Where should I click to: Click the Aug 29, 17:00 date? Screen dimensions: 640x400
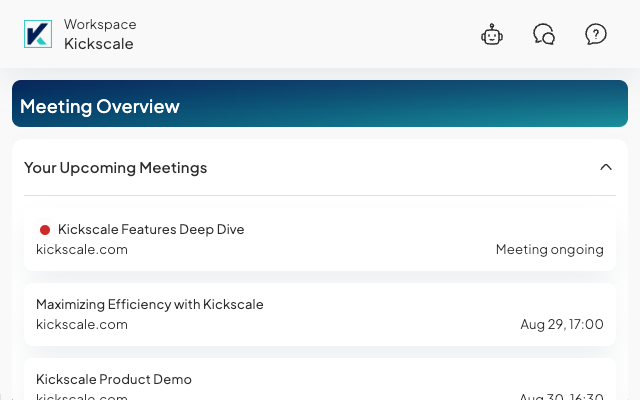(x=562, y=324)
